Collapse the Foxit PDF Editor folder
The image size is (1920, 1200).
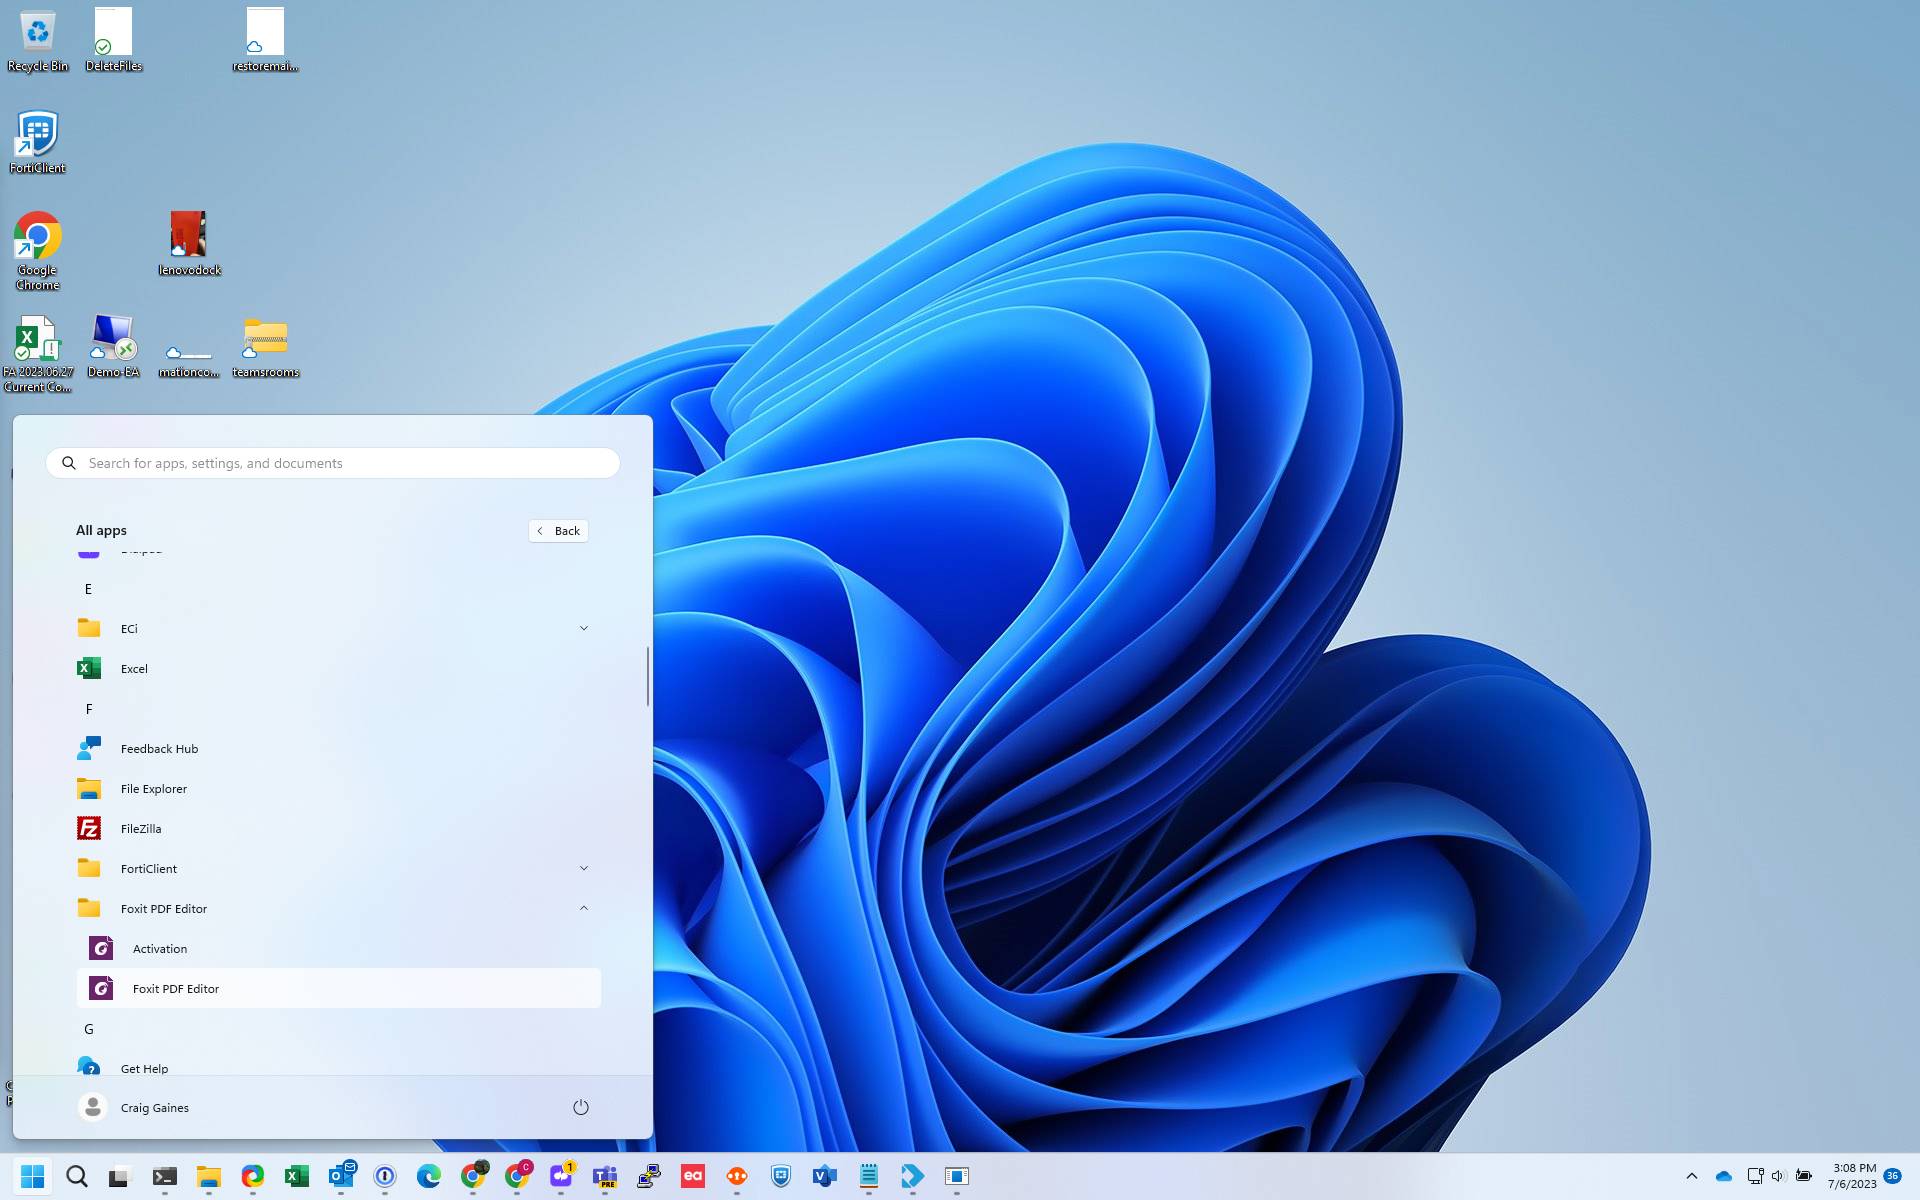(584, 907)
